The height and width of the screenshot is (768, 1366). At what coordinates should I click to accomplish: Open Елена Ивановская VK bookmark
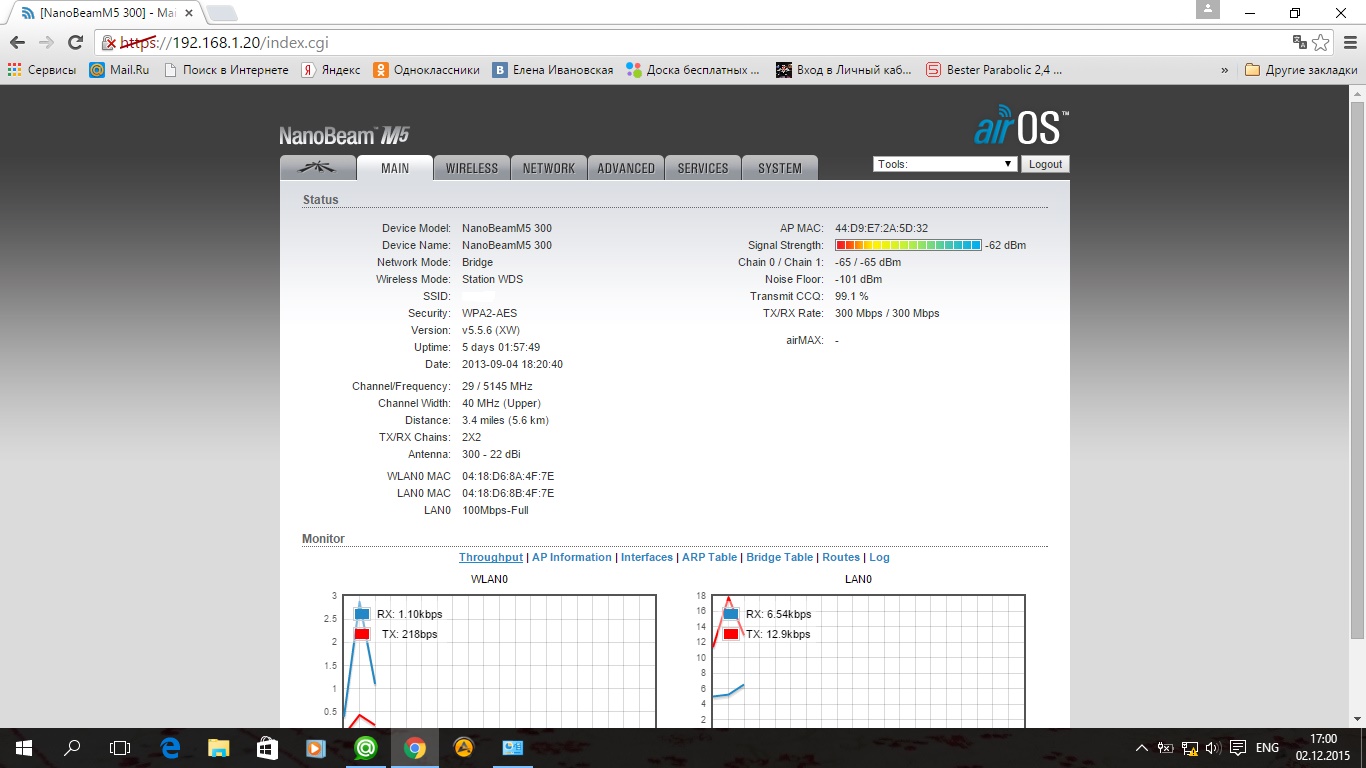(x=553, y=70)
